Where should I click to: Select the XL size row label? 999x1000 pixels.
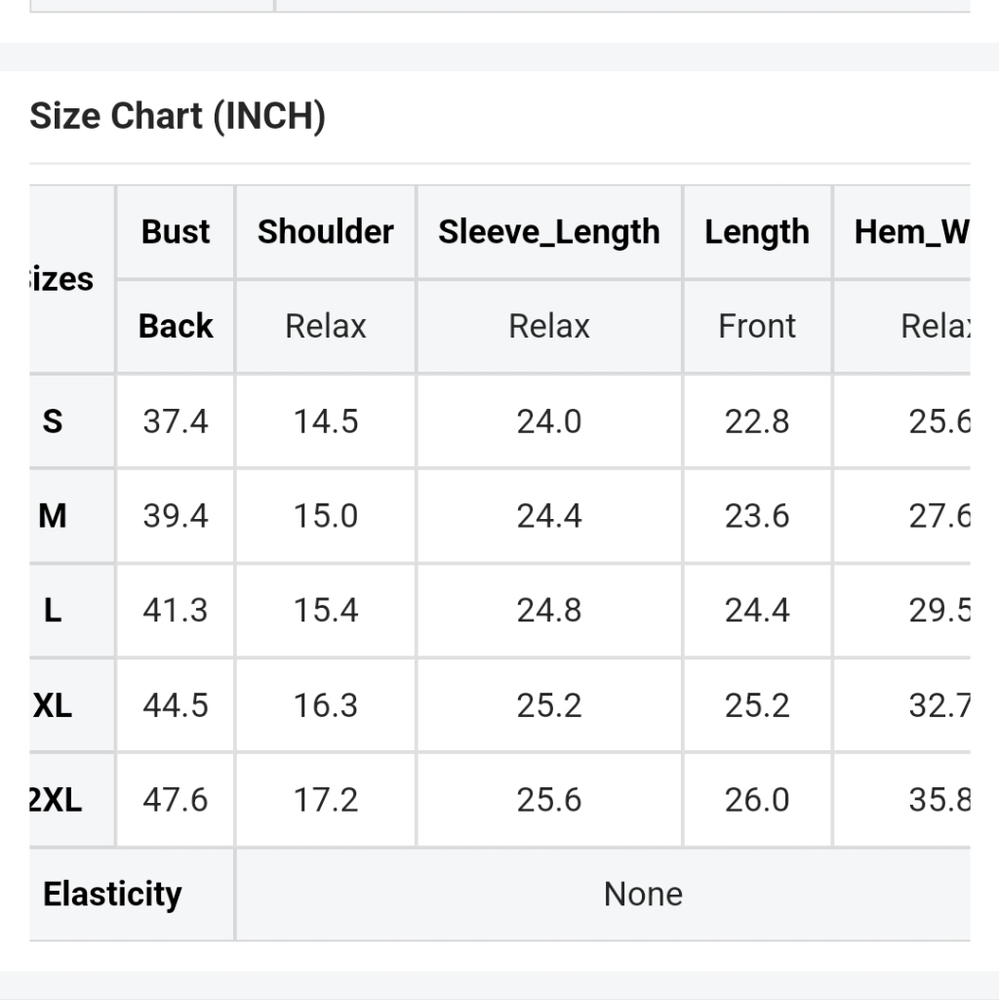click(x=52, y=705)
